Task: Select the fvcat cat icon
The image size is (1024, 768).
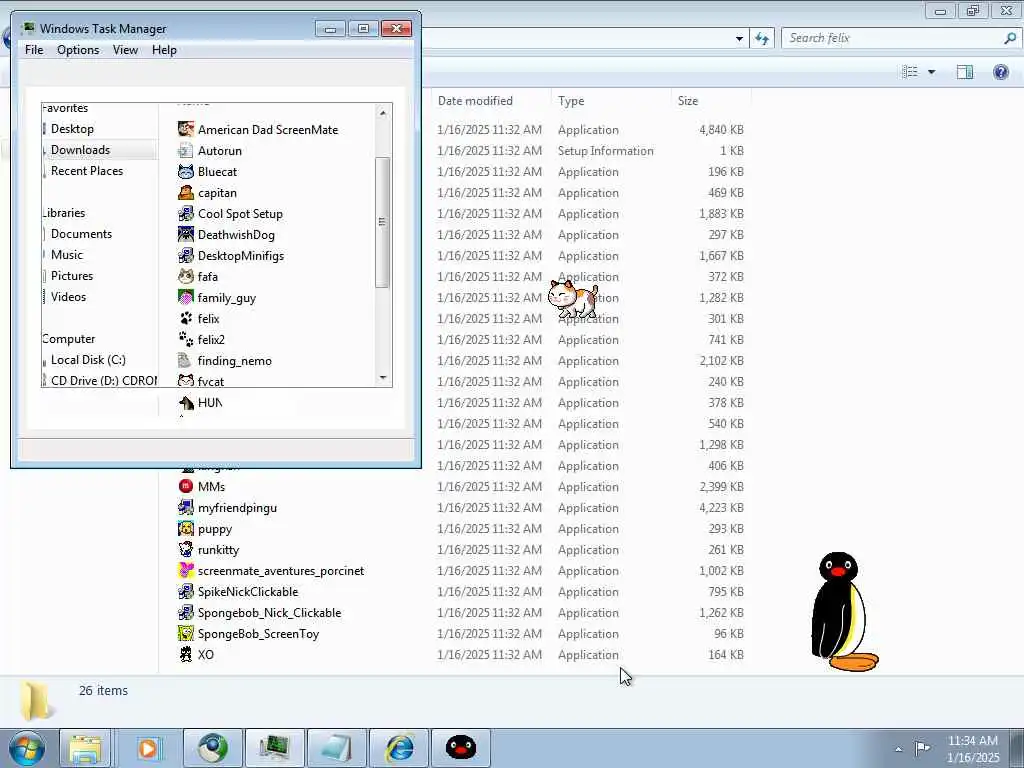Action: click(186, 380)
